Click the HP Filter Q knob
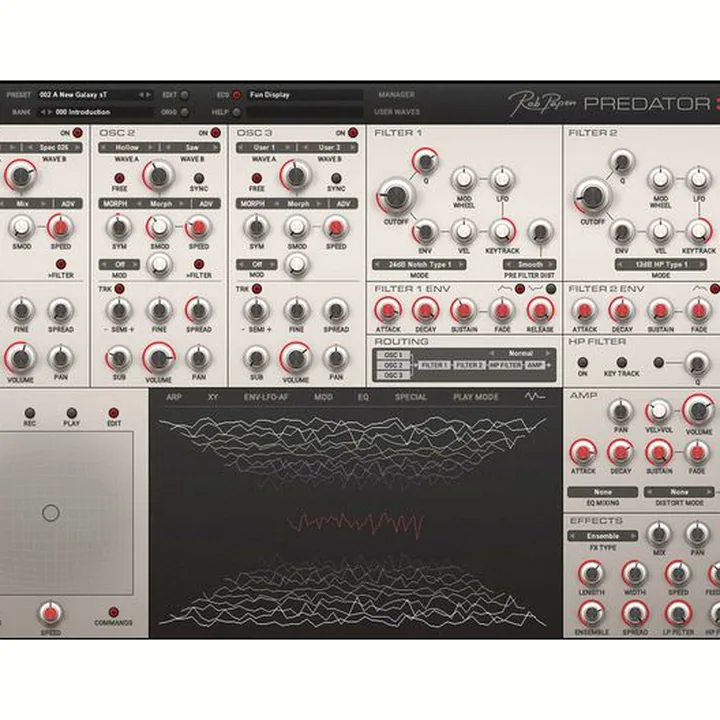This screenshot has width=720, height=720. [697, 364]
